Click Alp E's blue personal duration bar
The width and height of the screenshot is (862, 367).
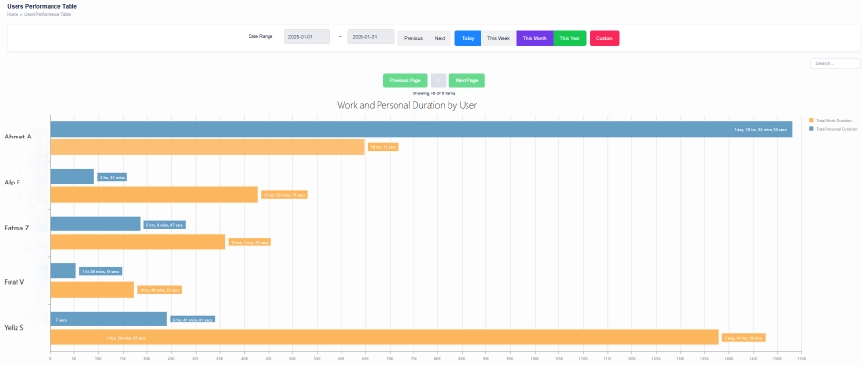point(72,176)
